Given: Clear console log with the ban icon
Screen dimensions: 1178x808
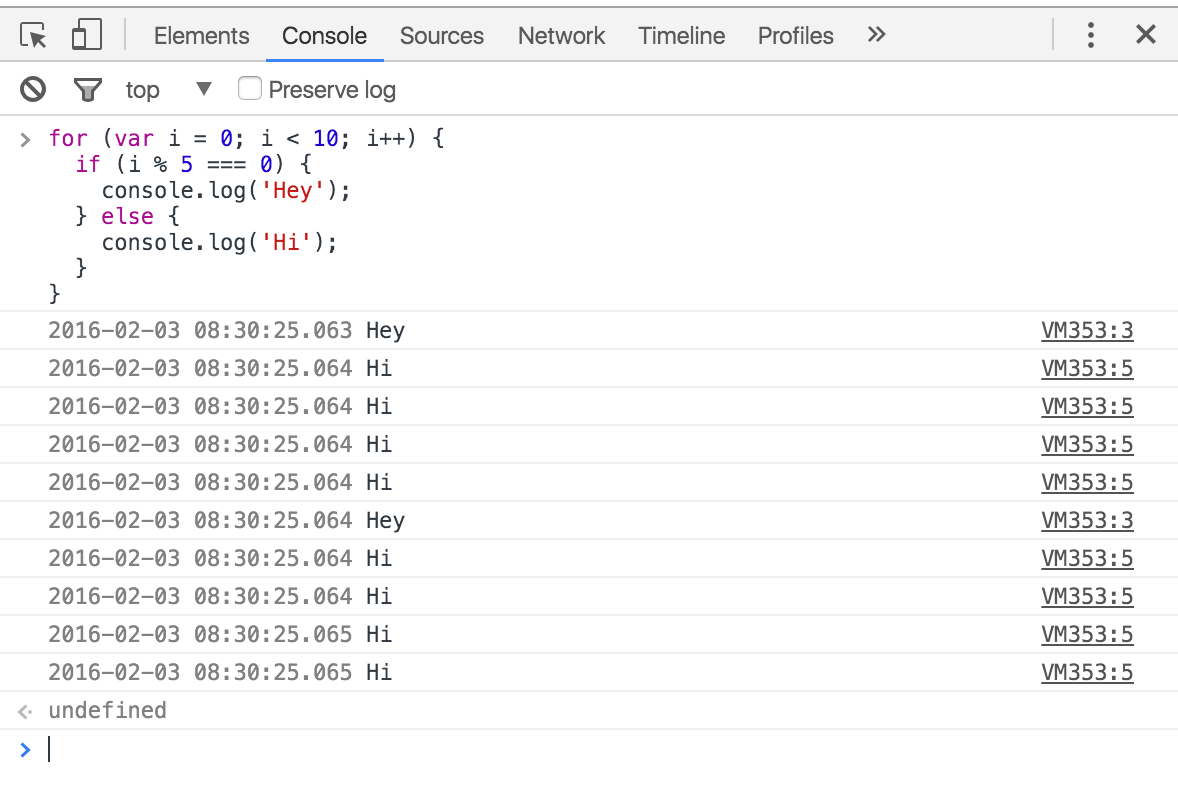Looking at the screenshot, I should 33,90.
